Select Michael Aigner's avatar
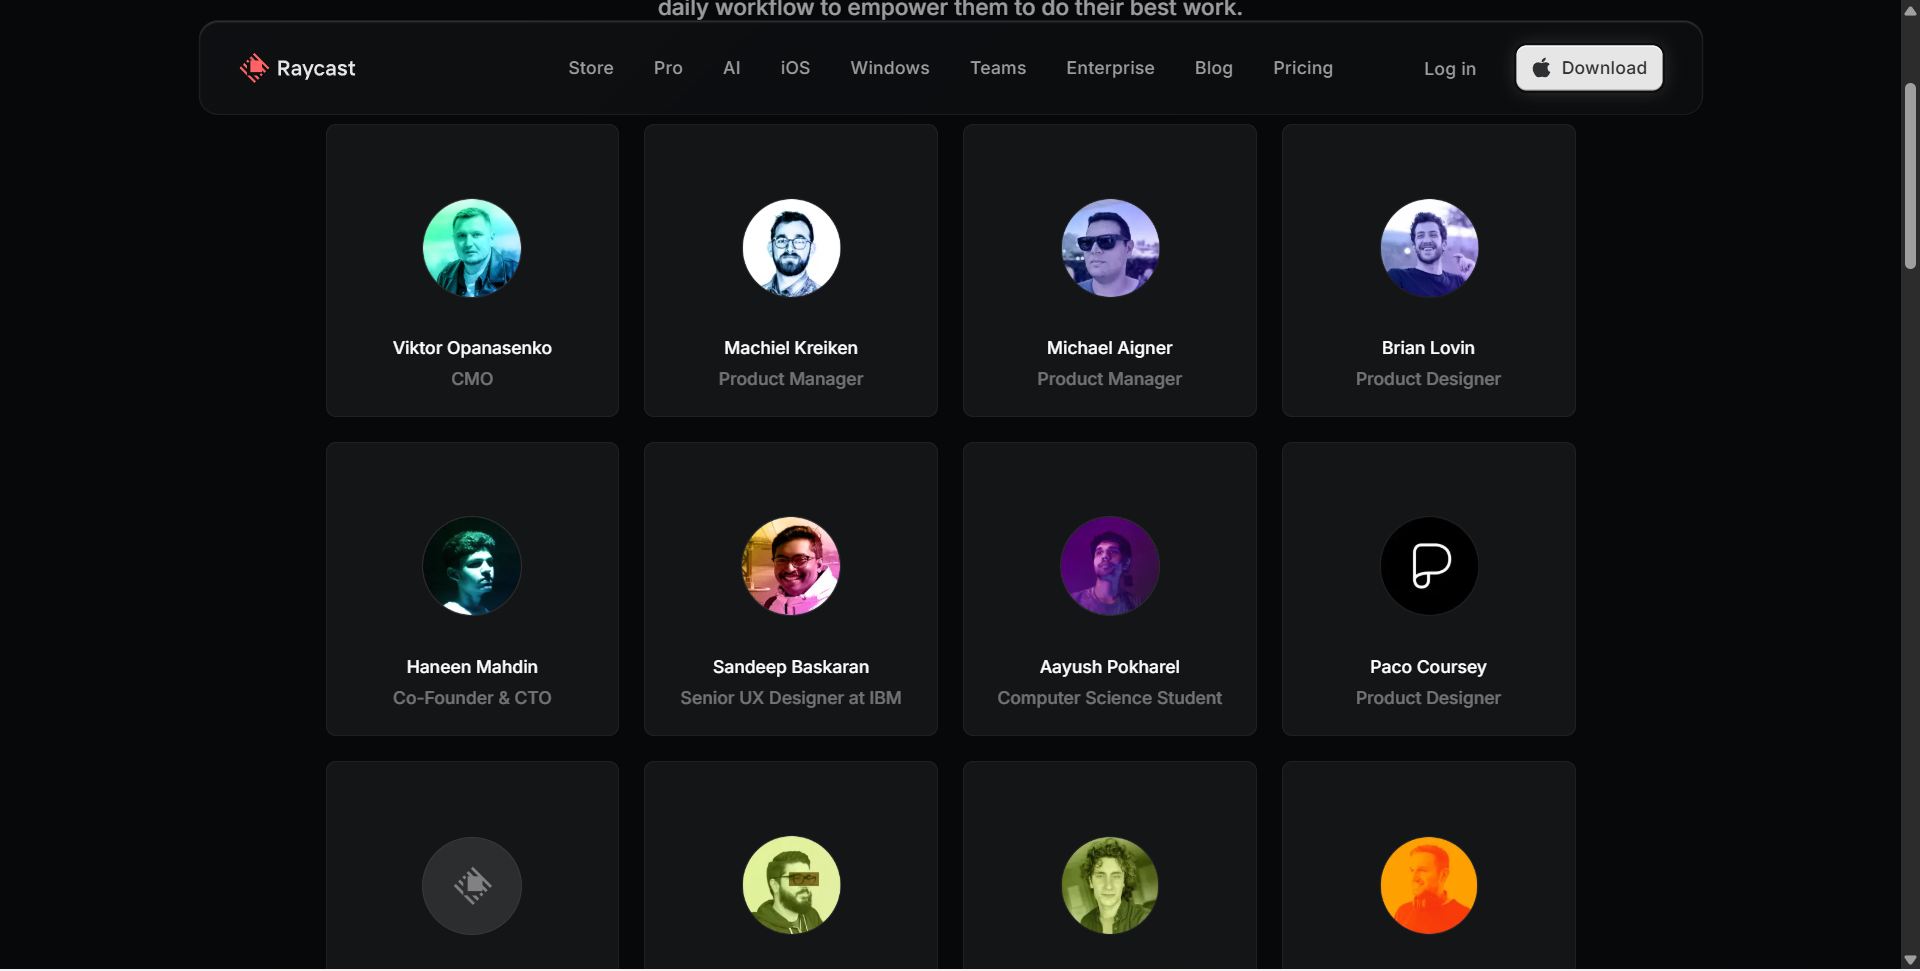This screenshot has height=971, width=1920. [x=1110, y=248]
